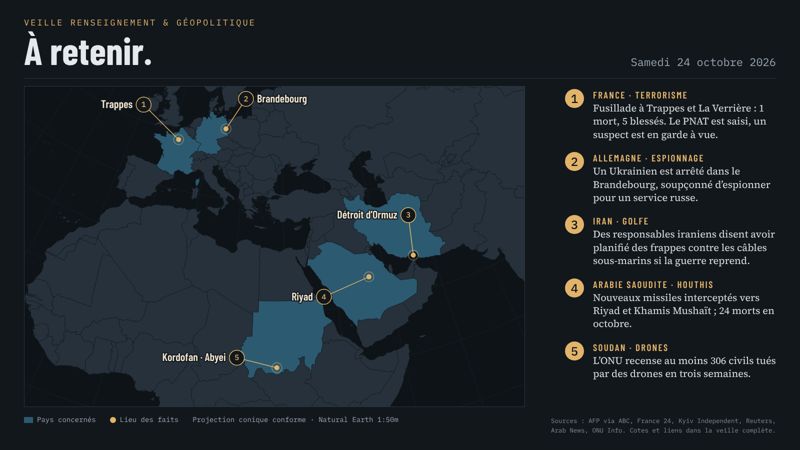Click the paragraph about 306 civilians killed
The width and height of the screenshot is (800, 450).
pos(684,367)
